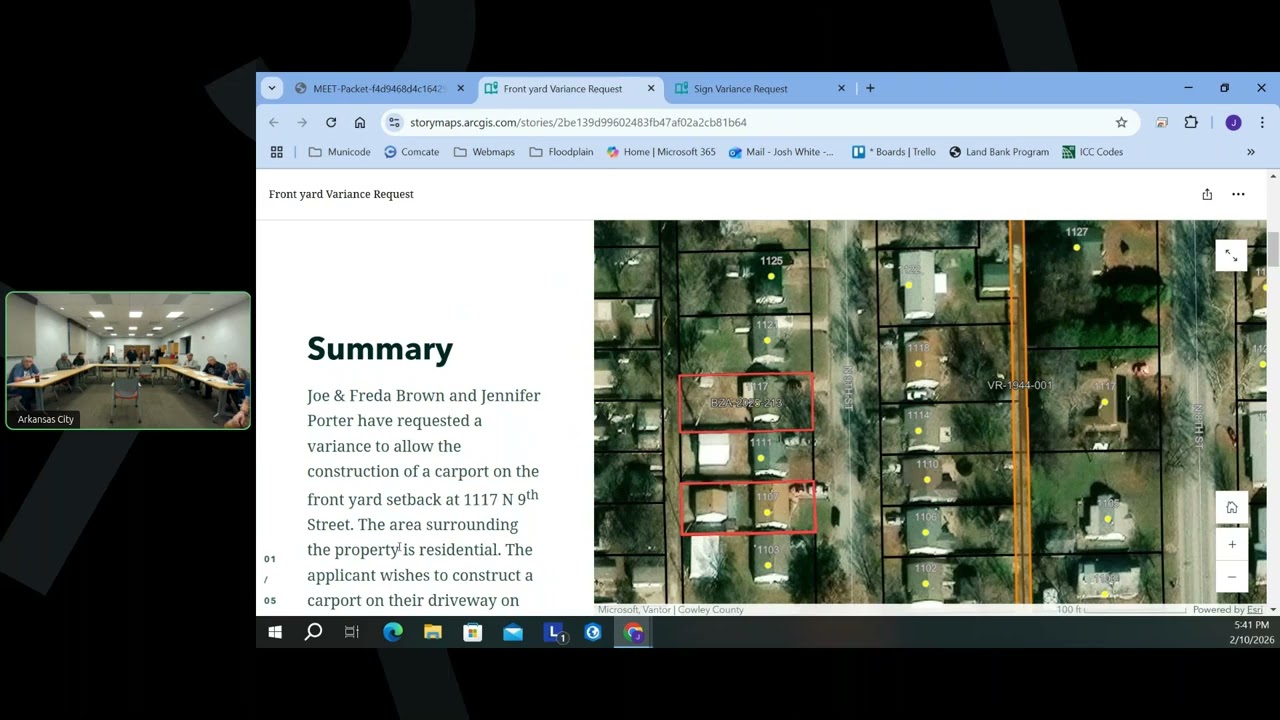Open Google Chrome in the taskbar
The width and height of the screenshot is (1280, 720).
pyautogui.click(x=633, y=632)
